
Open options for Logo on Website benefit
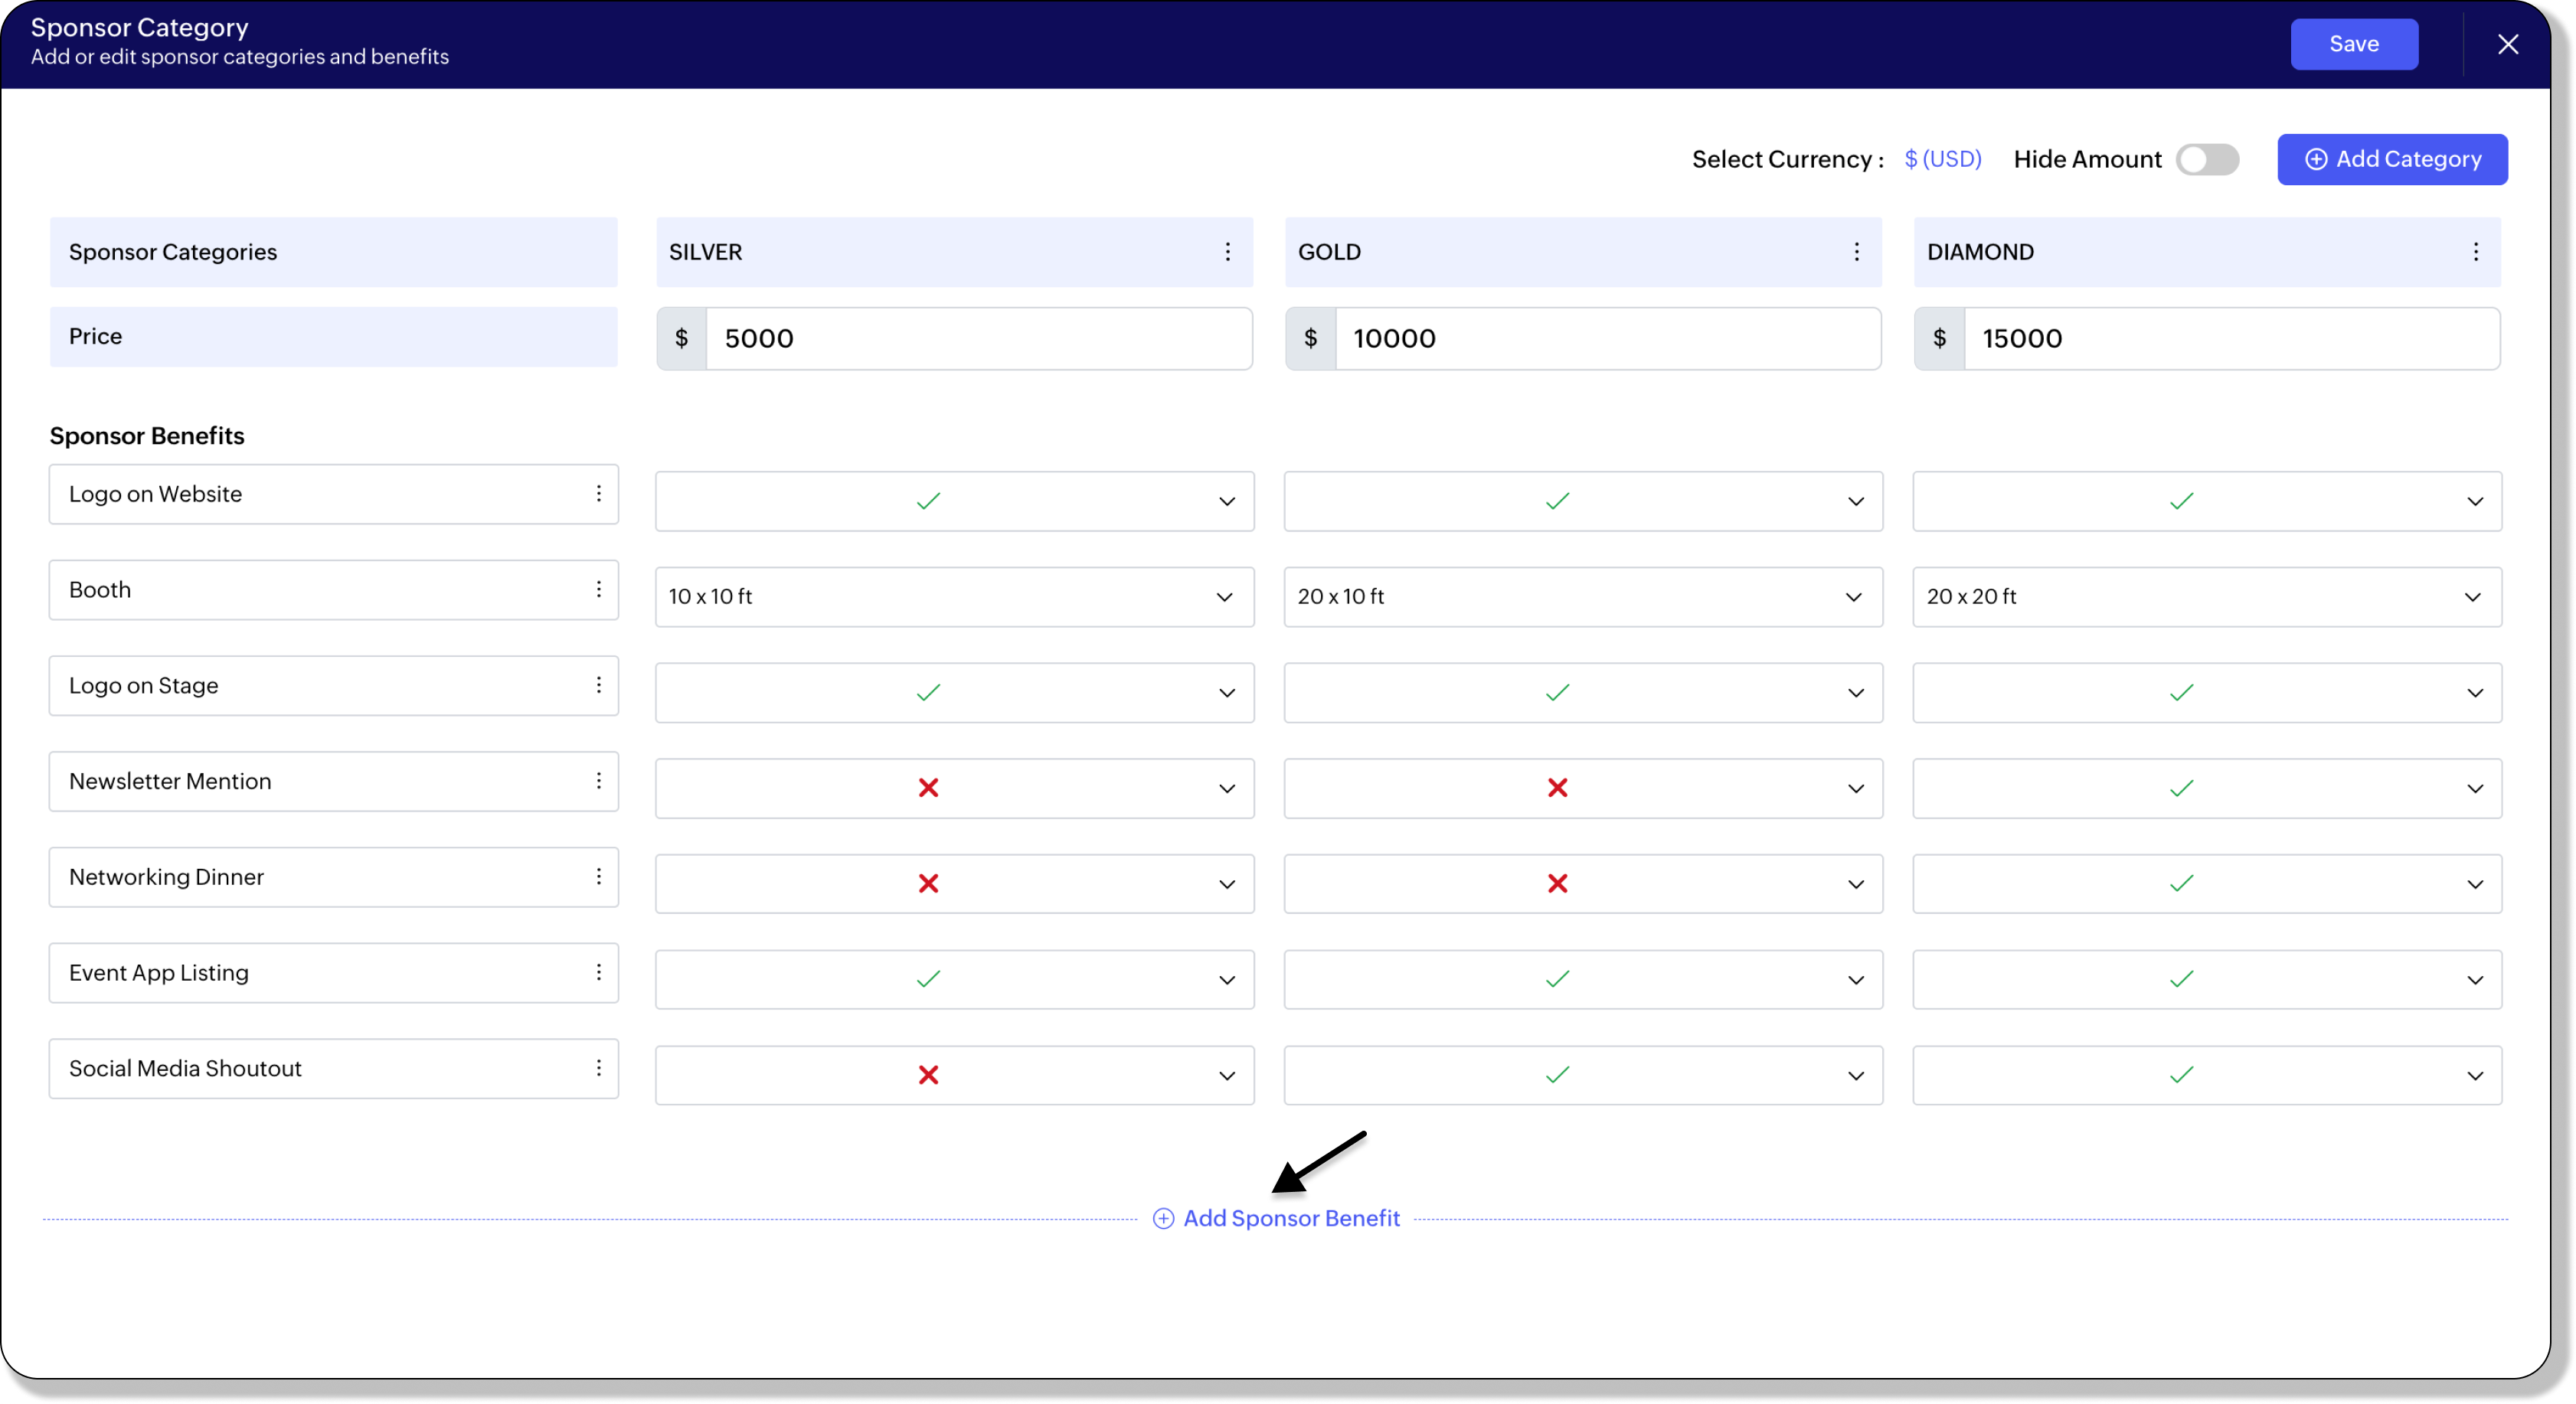pos(599,494)
